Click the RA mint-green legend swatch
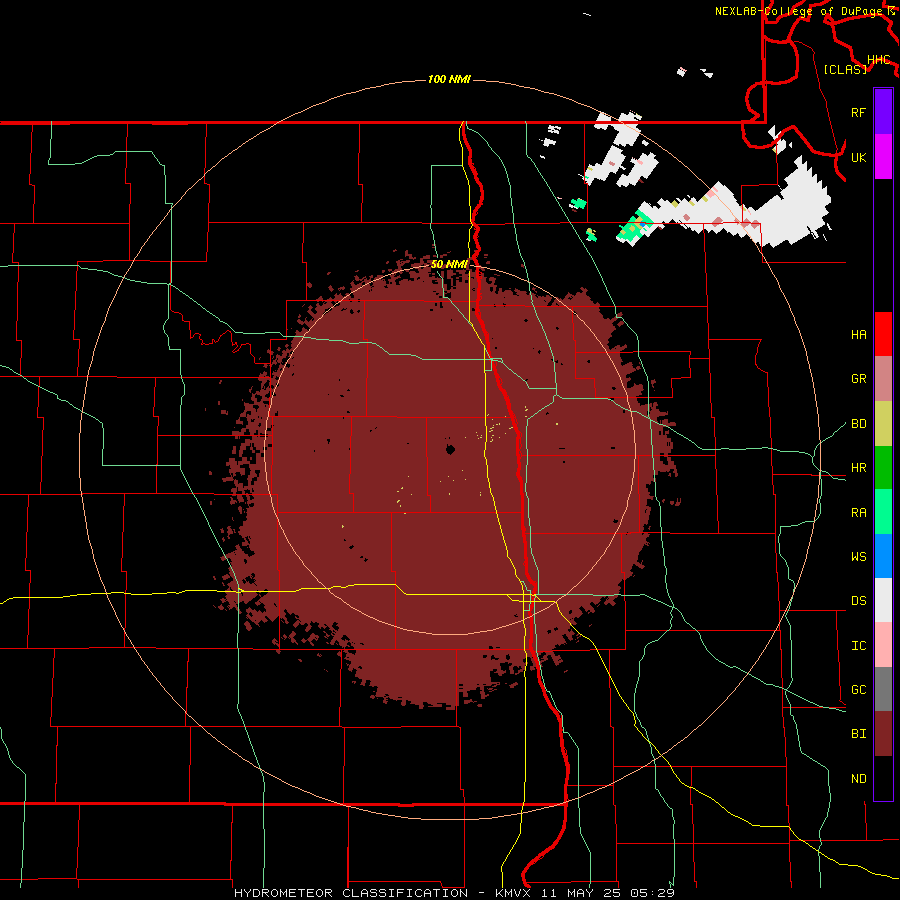 (x=883, y=512)
